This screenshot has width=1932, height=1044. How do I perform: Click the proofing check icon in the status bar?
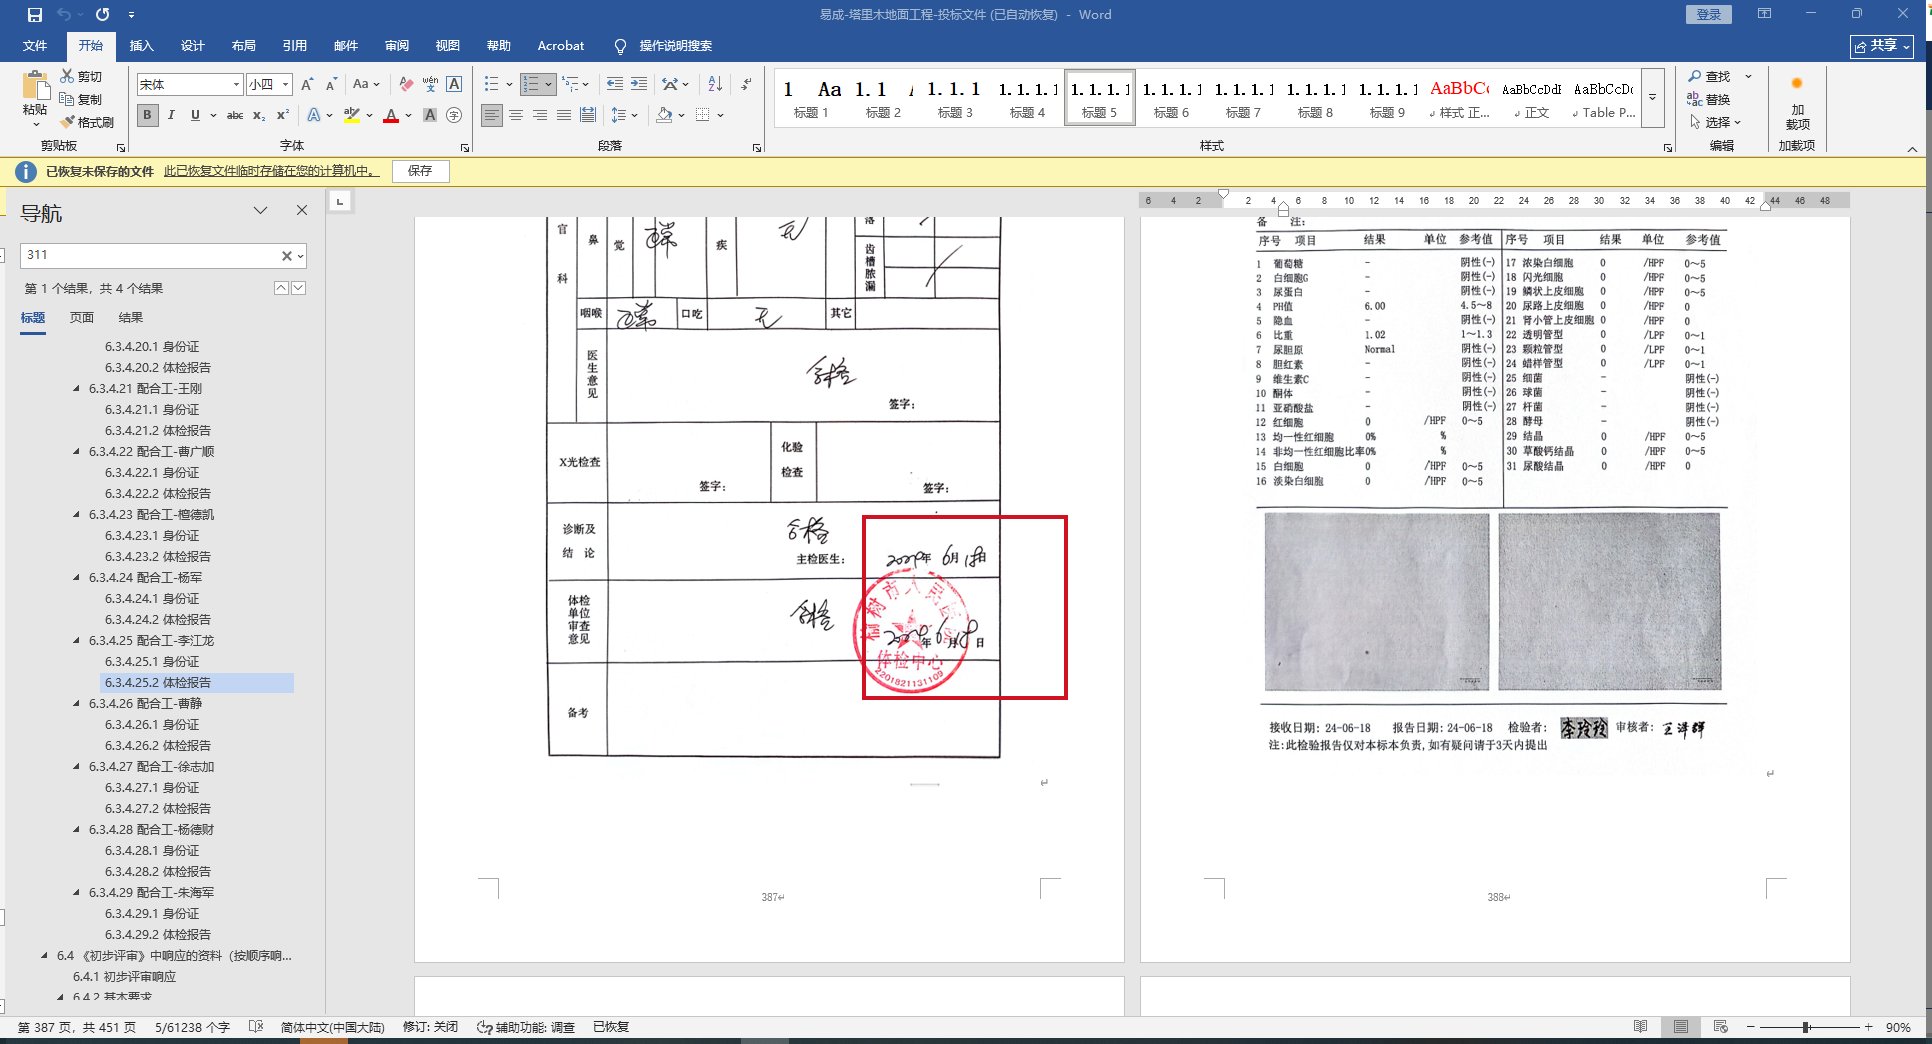tap(256, 1027)
